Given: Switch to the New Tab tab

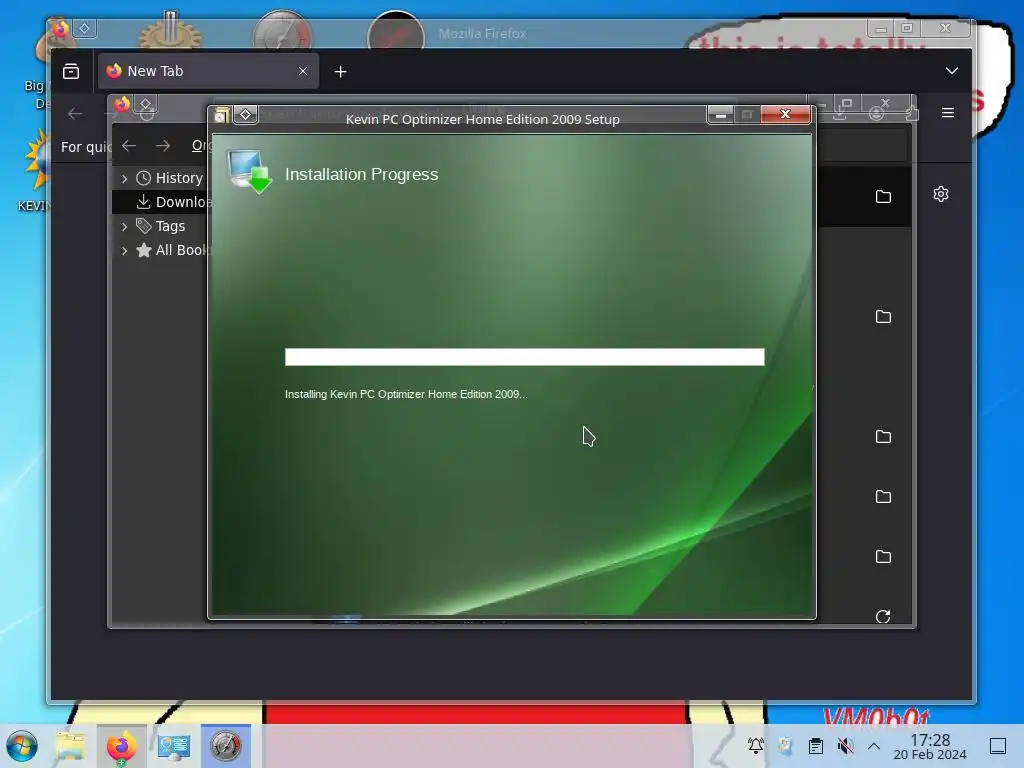Looking at the screenshot, I should click(x=208, y=71).
